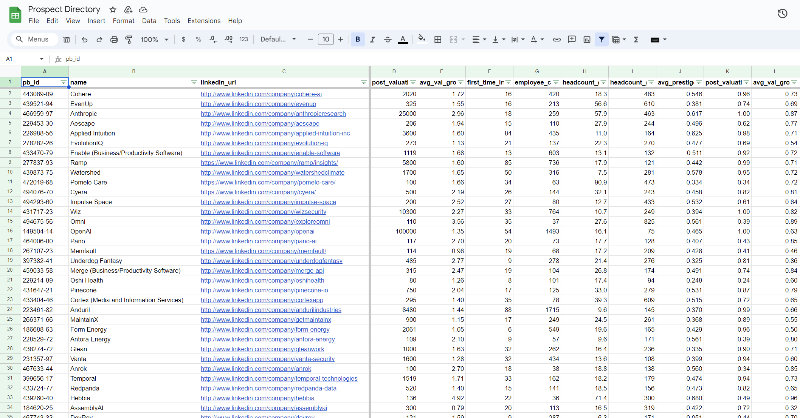
Task: Pick the text color underlined A
Action: (403, 39)
